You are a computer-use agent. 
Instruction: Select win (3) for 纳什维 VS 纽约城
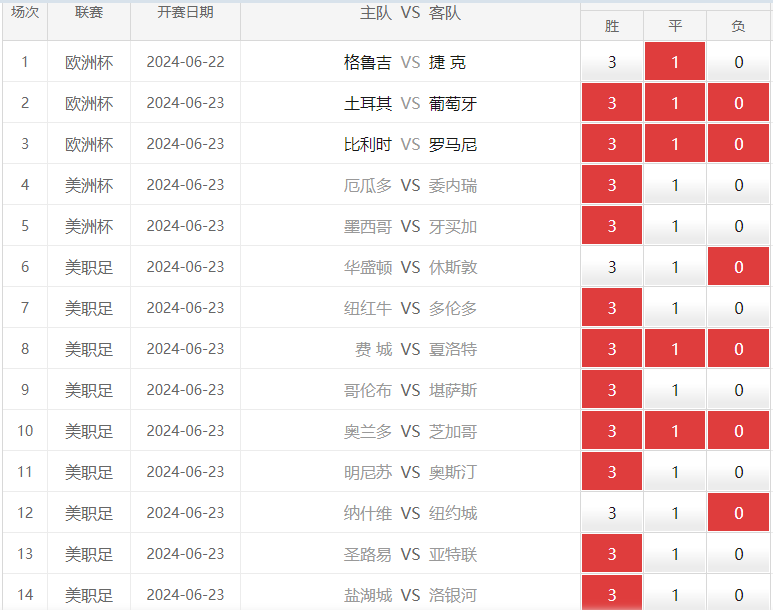coord(612,512)
